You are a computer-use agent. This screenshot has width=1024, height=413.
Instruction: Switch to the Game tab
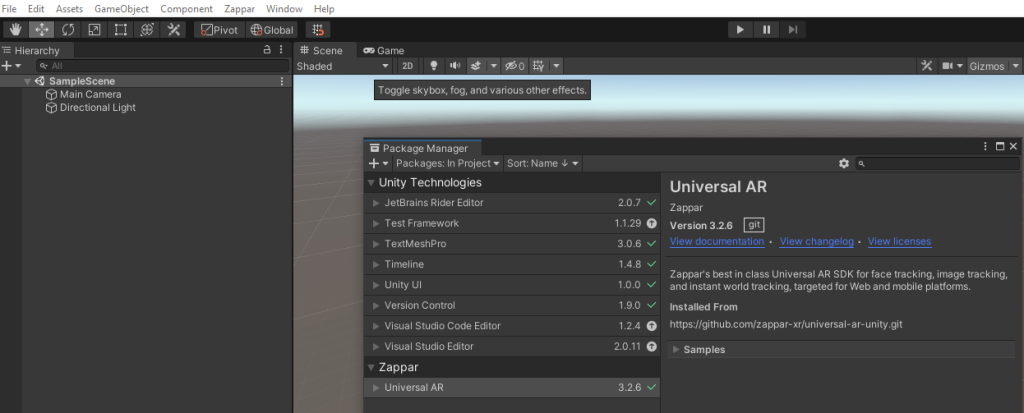coord(384,50)
